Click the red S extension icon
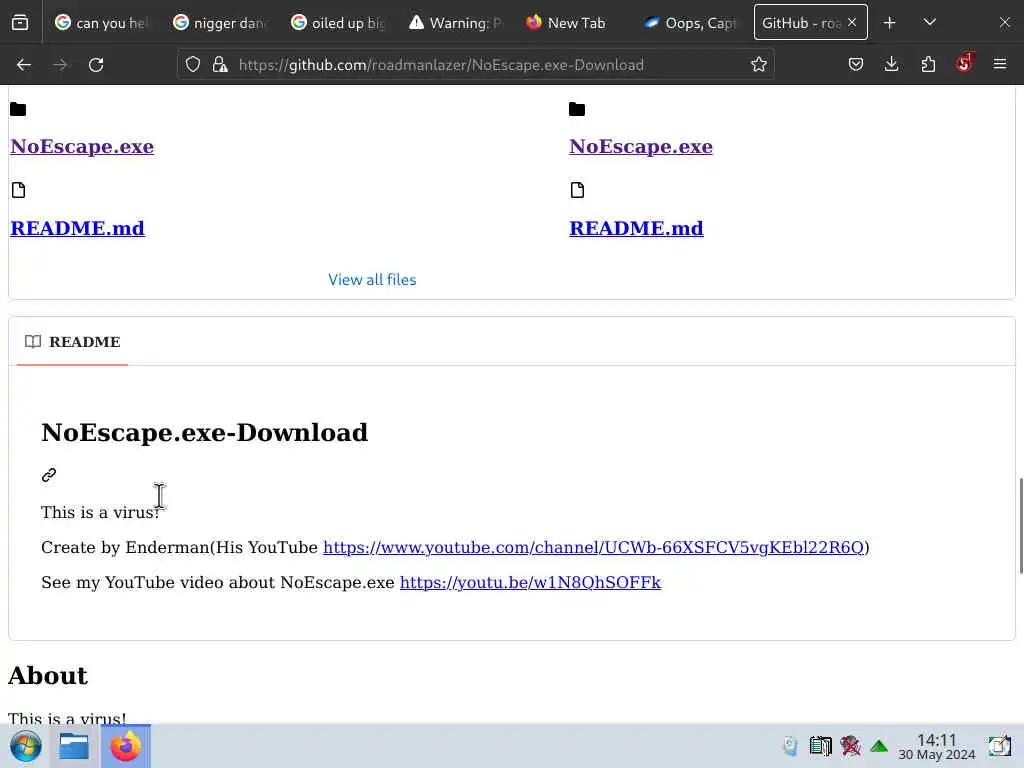Image resolution: width=1024 pixels, height=768 pixels. pyautogui.click(x=964, y=63)
